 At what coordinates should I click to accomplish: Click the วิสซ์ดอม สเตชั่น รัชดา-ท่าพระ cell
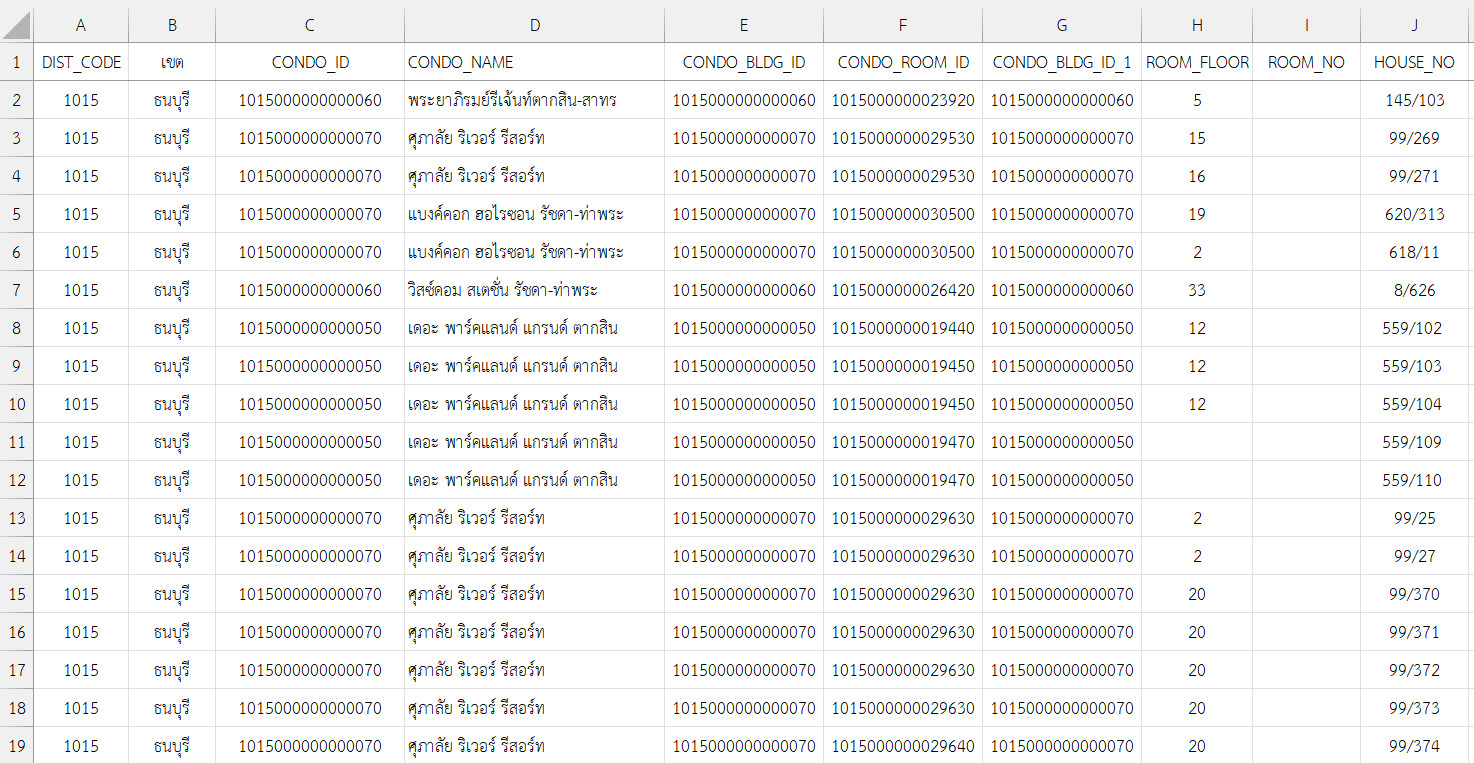[x=534, y=290]
